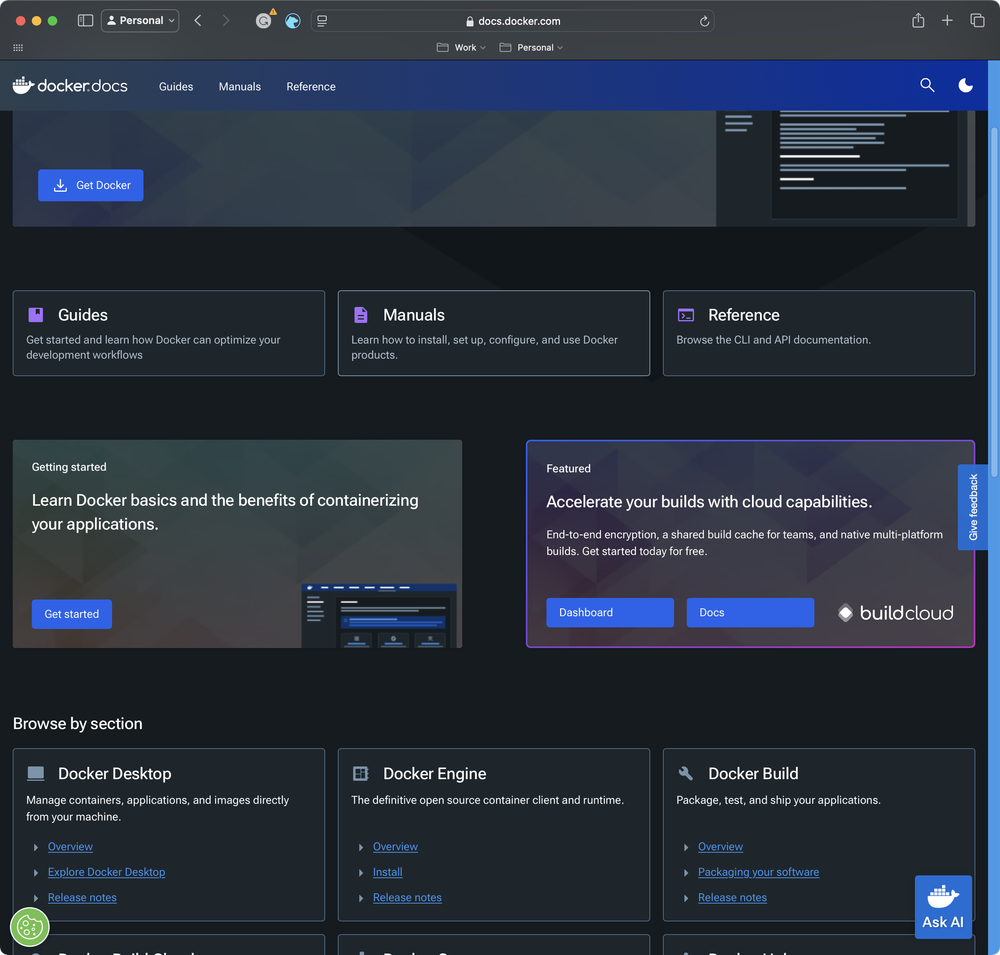Toggle the Safari sidebar icon
The height and width of the screenshot is (955, 1000).
pos(85,20)
